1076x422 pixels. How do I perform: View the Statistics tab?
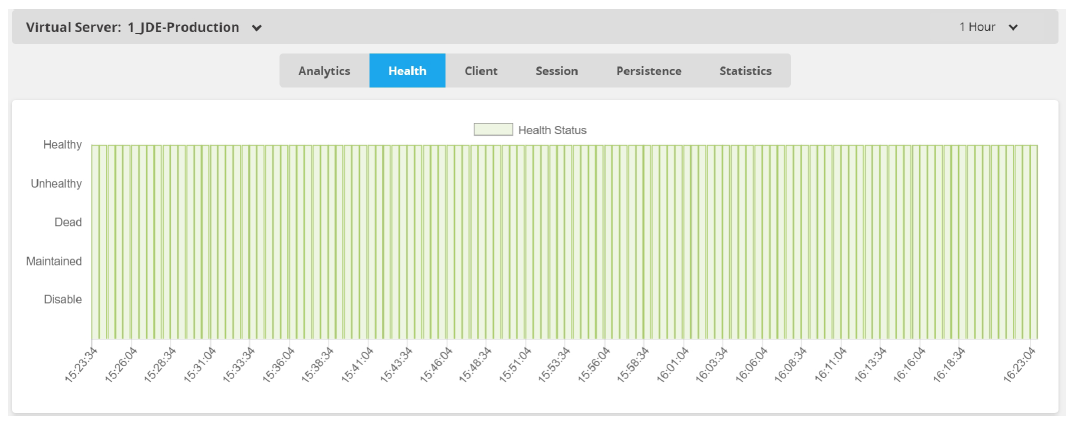[x=745, y=71]
